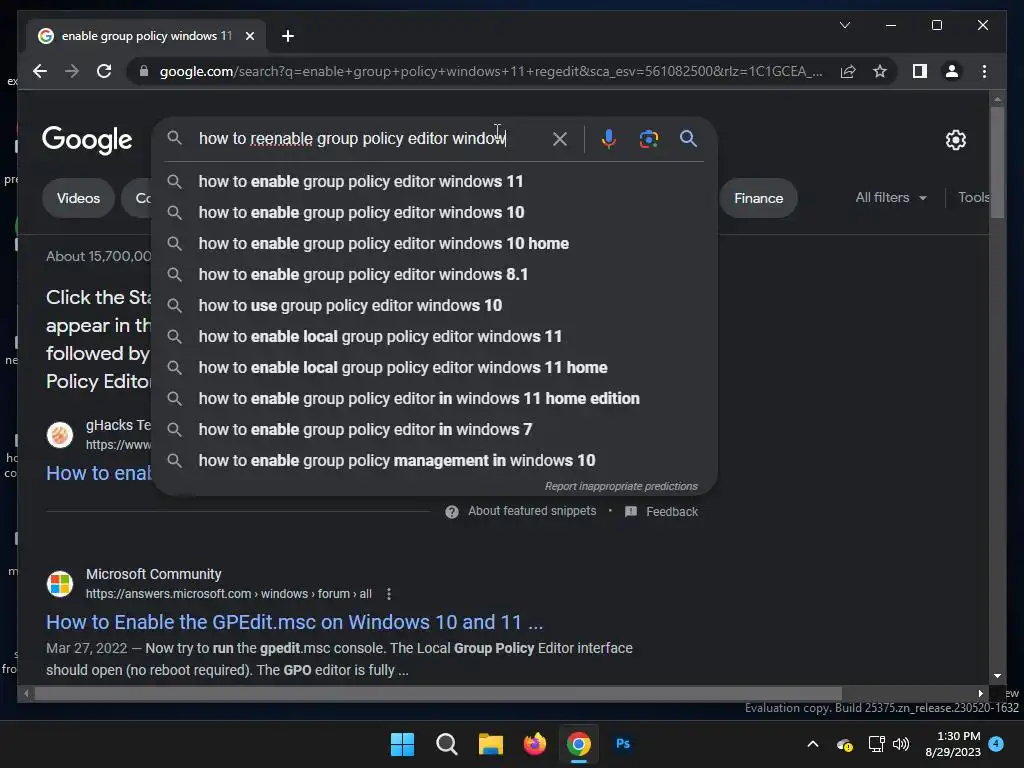Open 'About featured snippets' help

[x=521, y=511]
